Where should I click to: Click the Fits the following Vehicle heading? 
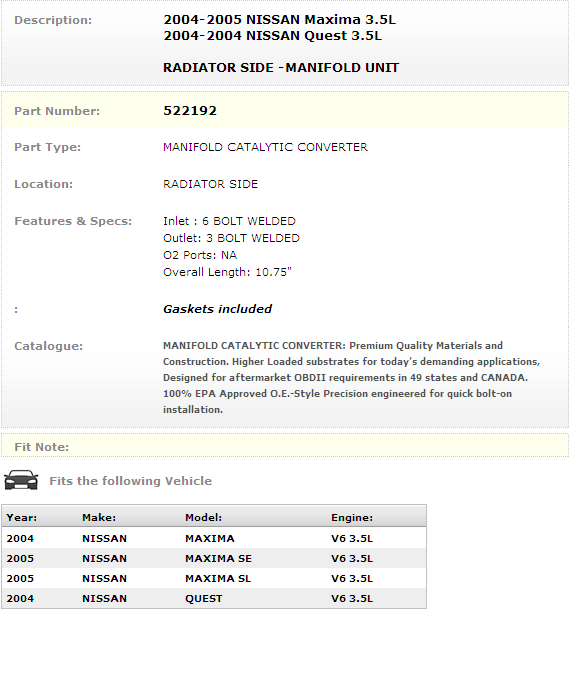(130, 481)
